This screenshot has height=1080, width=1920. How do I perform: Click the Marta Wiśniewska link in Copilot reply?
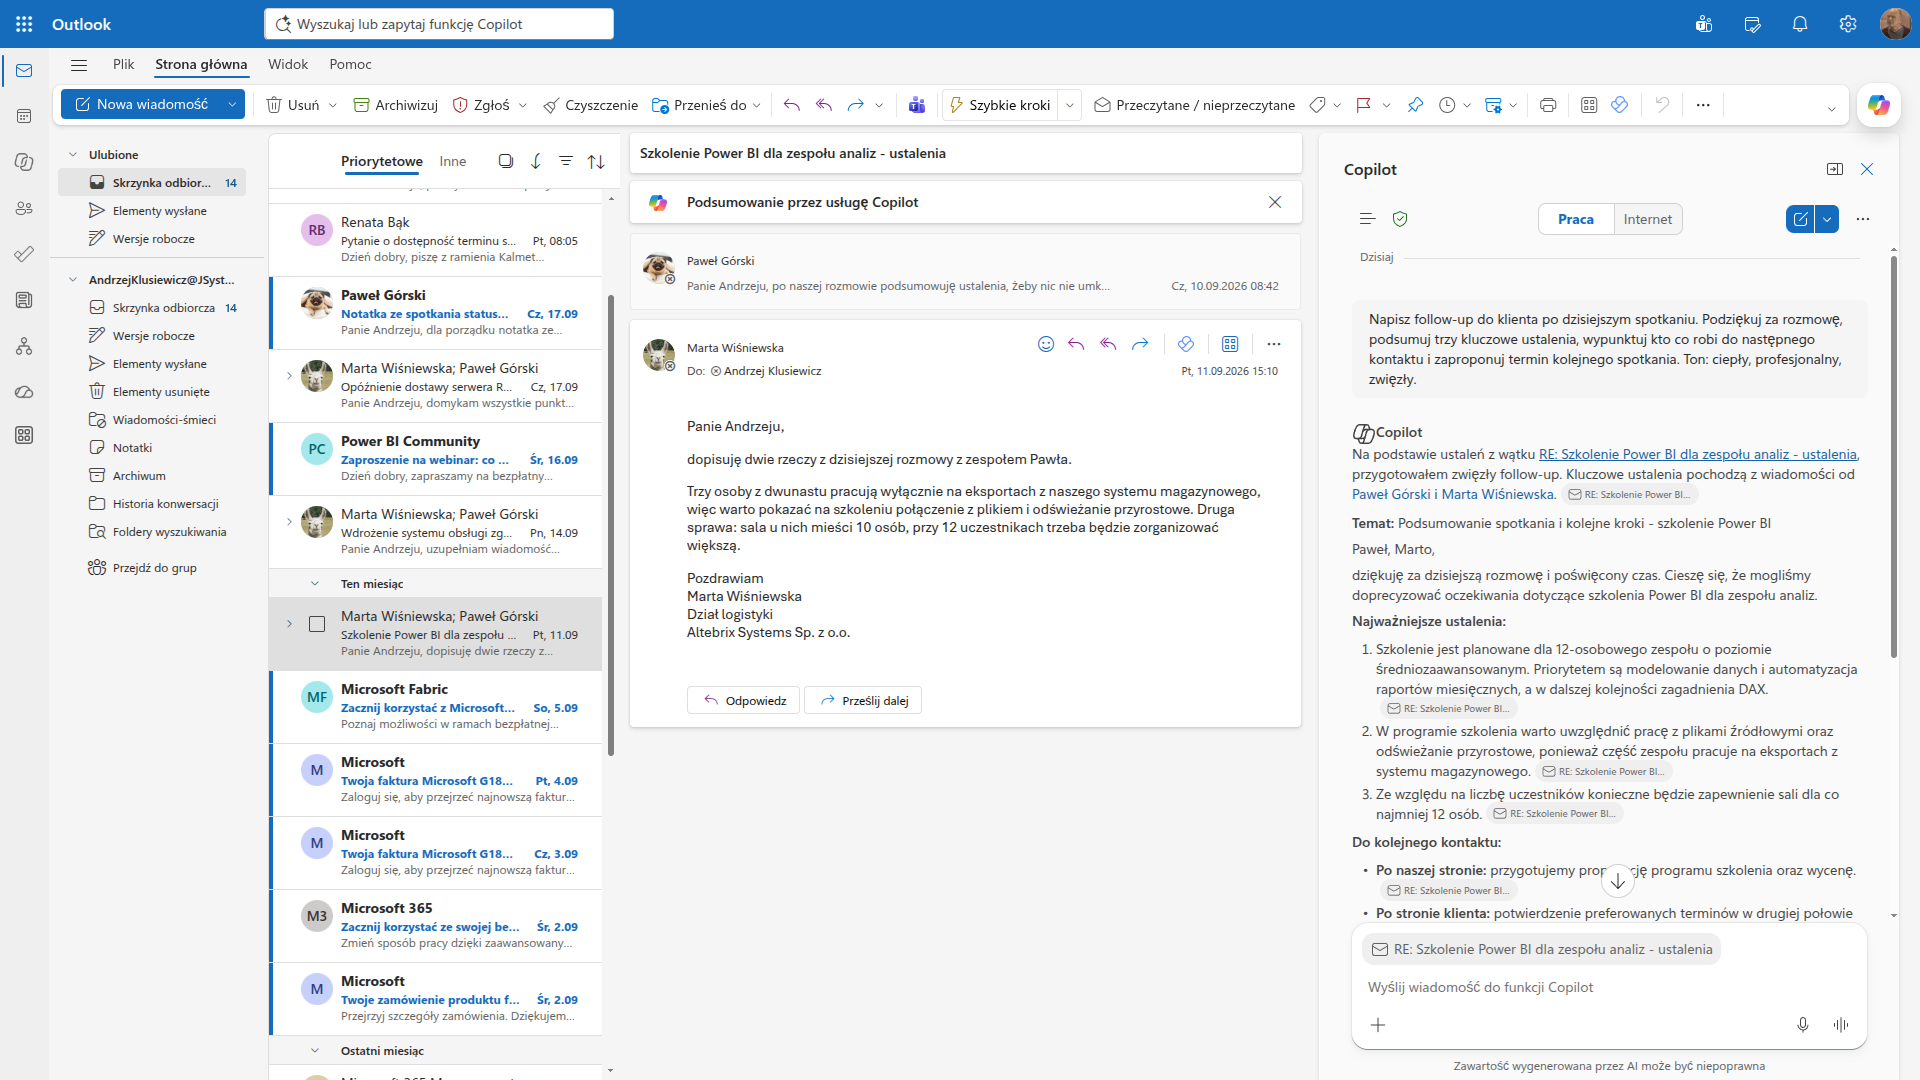pos(1497,494)
